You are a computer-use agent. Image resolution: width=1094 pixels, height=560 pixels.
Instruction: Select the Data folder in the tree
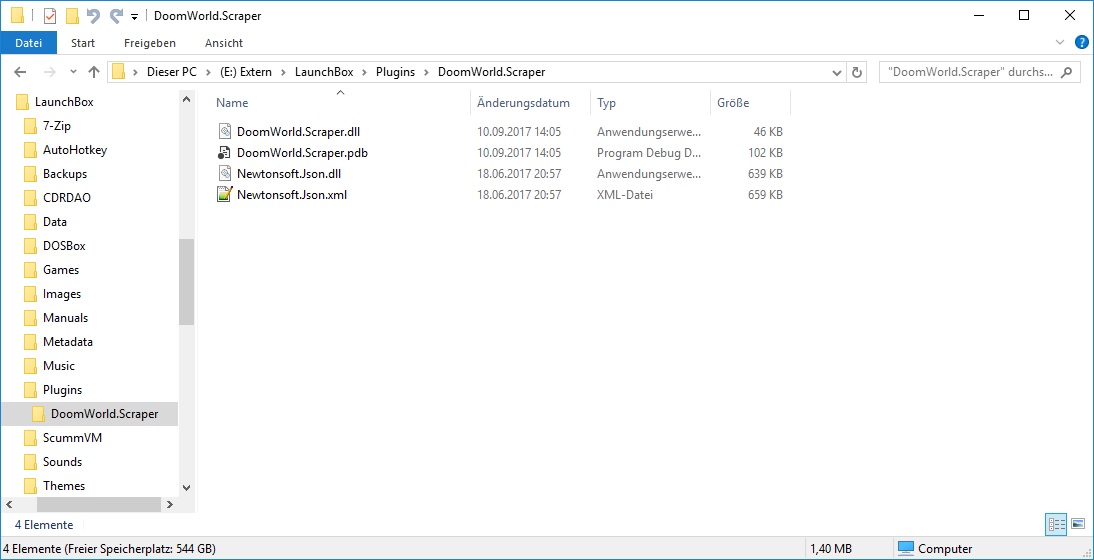click(x=54, y=222)
